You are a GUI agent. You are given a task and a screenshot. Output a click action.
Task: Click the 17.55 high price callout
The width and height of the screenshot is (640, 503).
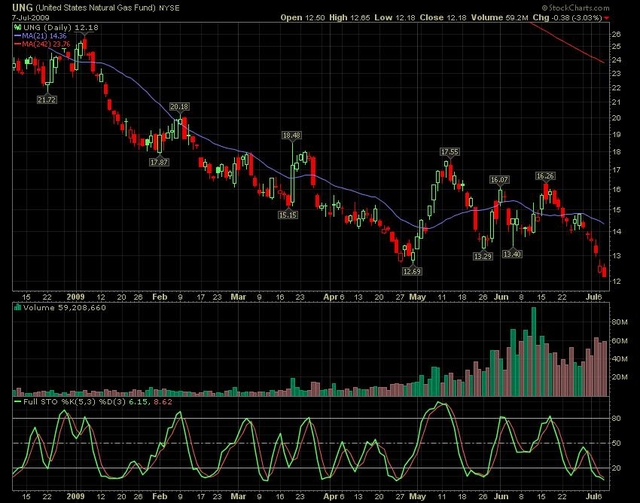click(449, 151)
